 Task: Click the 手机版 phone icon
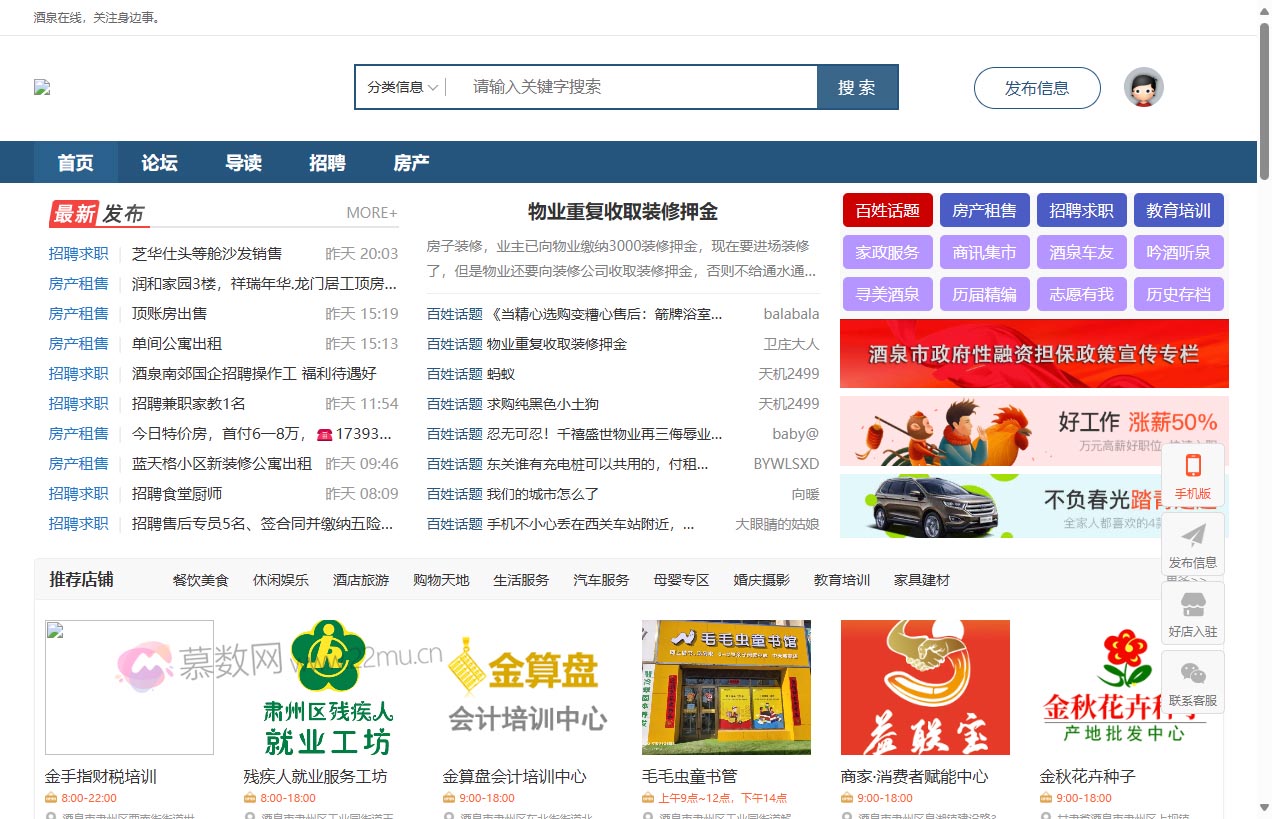[x=1192, y=466]
